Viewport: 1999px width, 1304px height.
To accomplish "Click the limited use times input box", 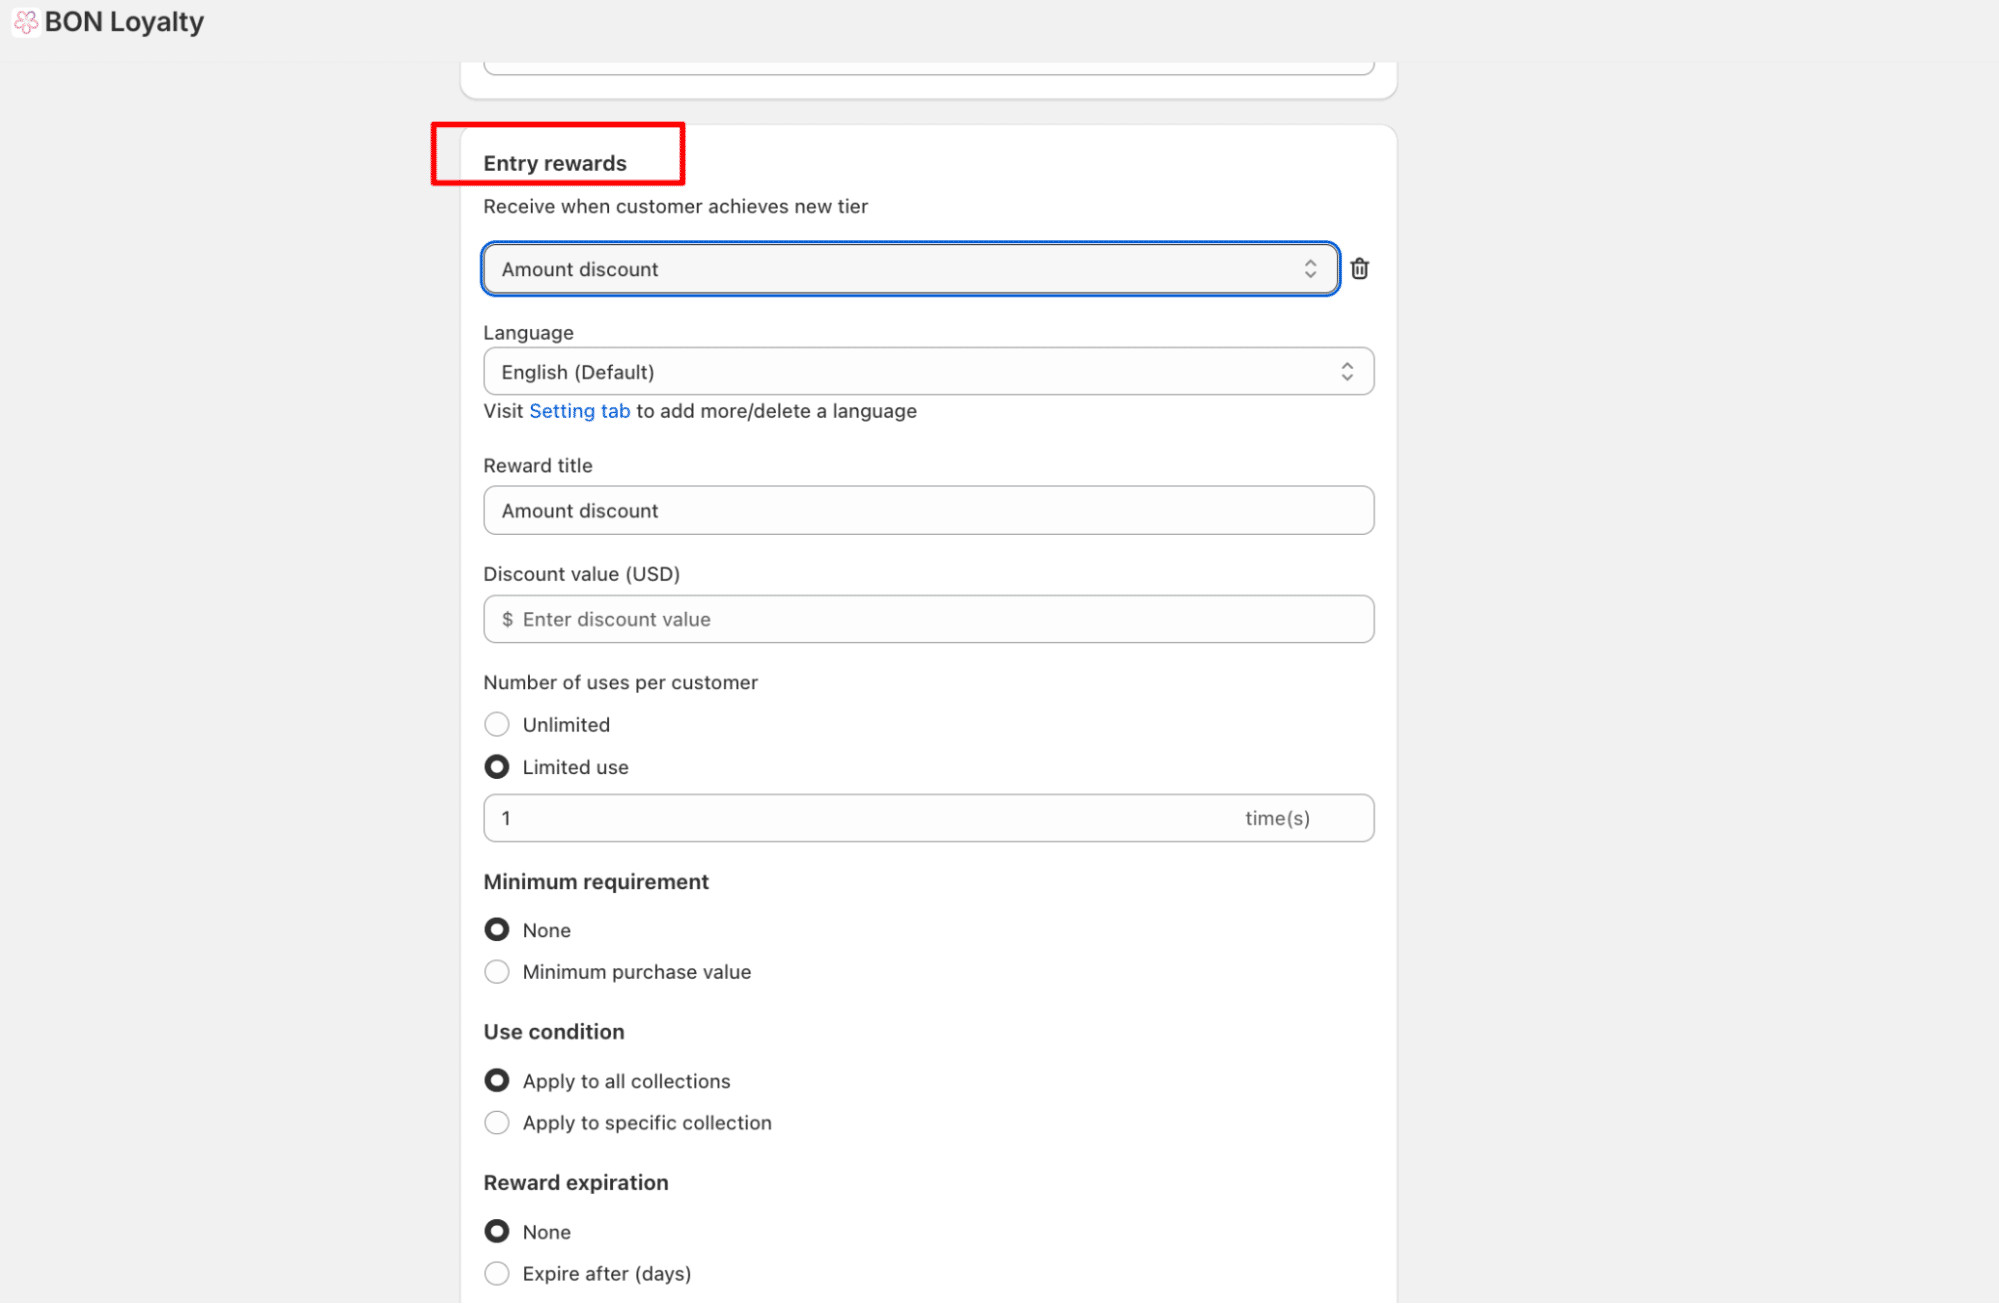I will (x=860, y=818).
